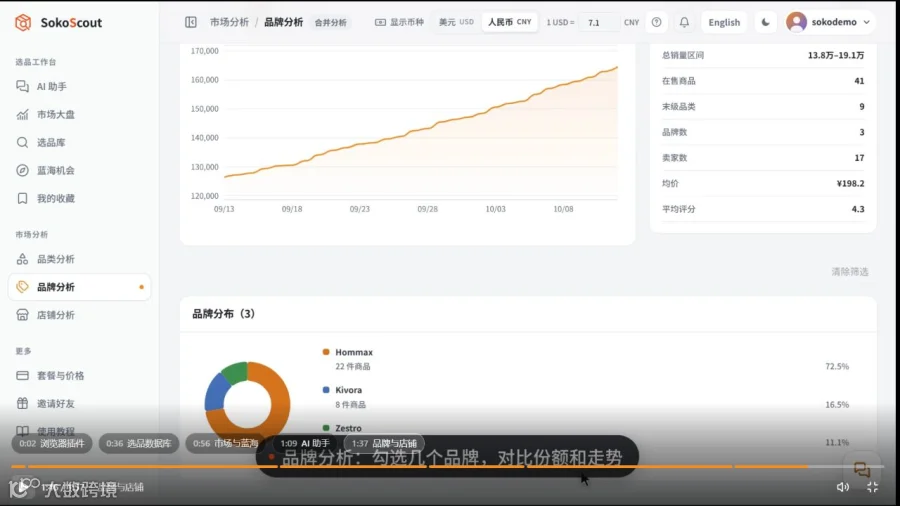This screenshot has width=900, height=506.
Task: Click the sokodemo user avatar
Action: coord(797,22)
